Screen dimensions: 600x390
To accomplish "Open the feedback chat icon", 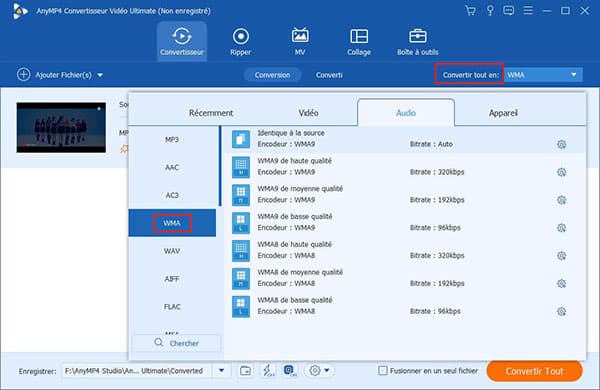I will pos(509,10).
